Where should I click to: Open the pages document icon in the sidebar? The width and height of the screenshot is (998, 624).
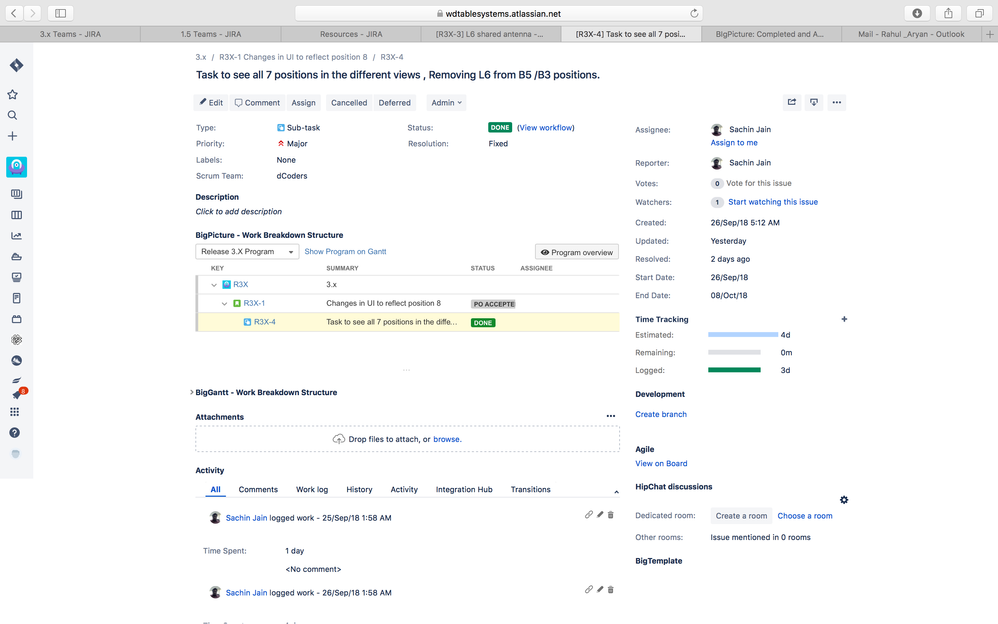17,298
